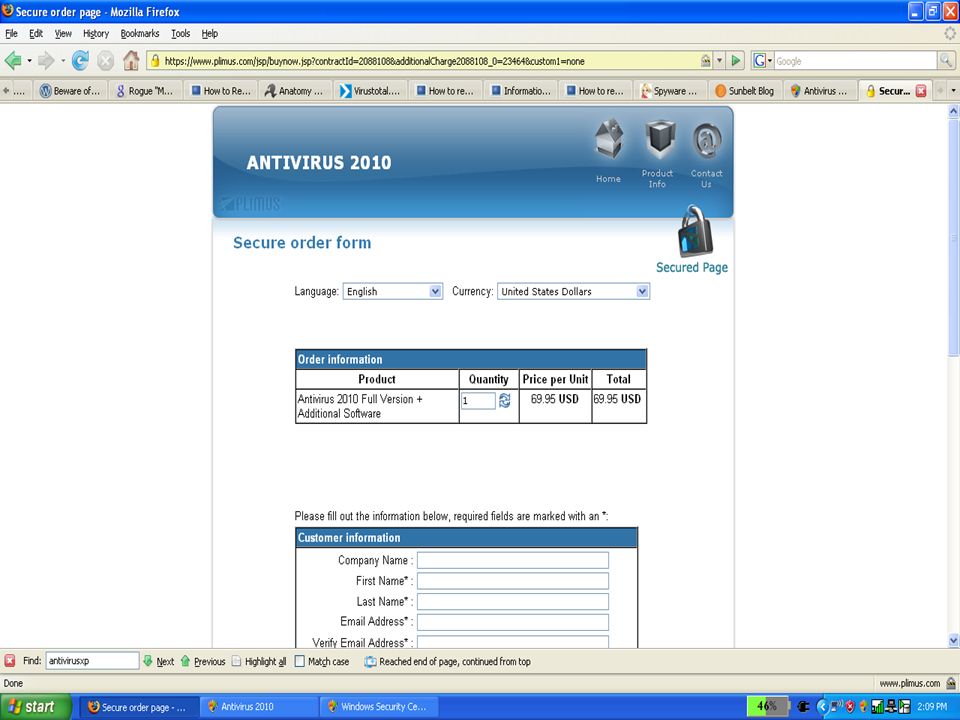Screen dimensions: 960x720
Task: Open the Edit menu
Action: tap(36, 34)
